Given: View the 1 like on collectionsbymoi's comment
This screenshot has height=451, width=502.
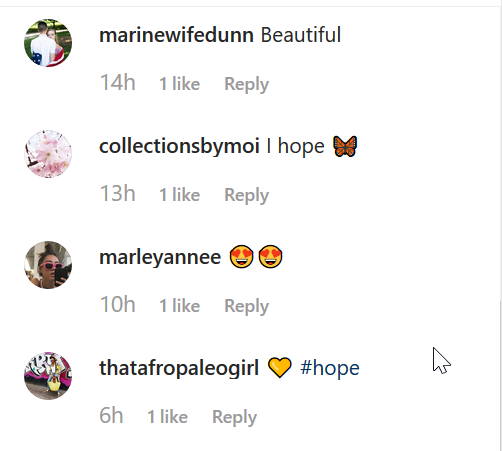Looking at the screenshot, I should click(x=179, y=195).
